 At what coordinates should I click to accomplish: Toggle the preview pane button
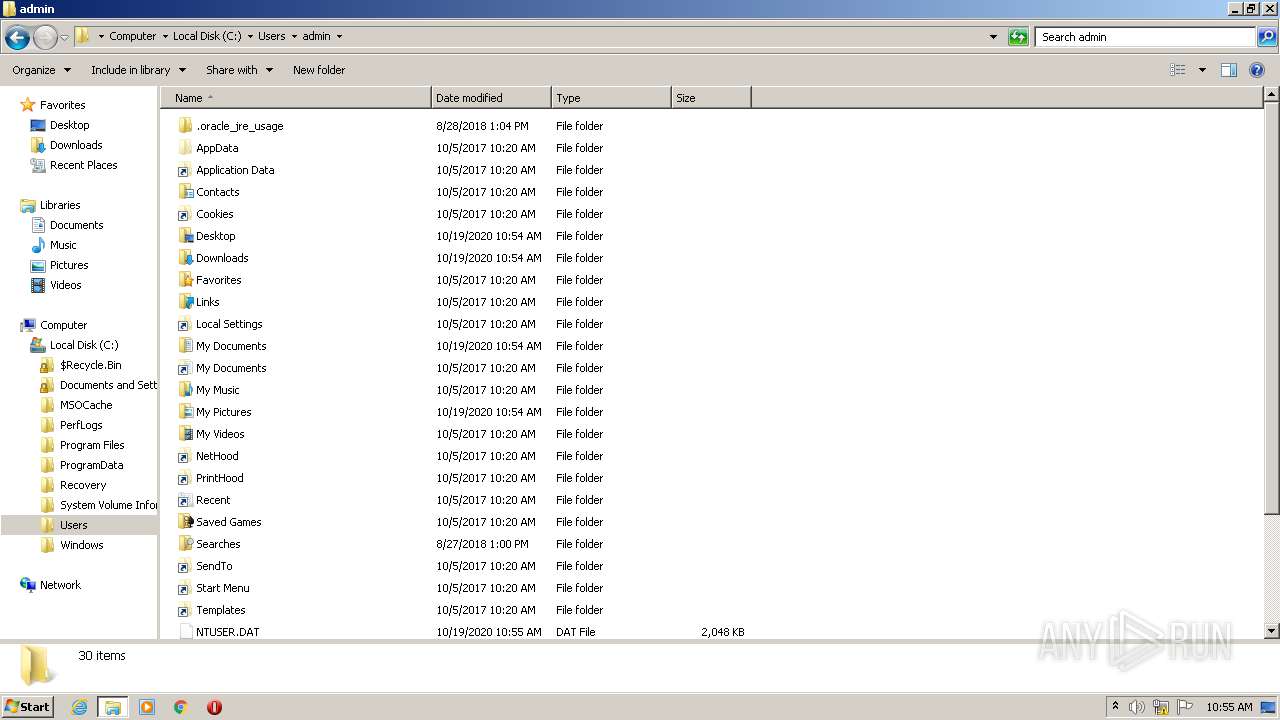[x=1229, y=70]
